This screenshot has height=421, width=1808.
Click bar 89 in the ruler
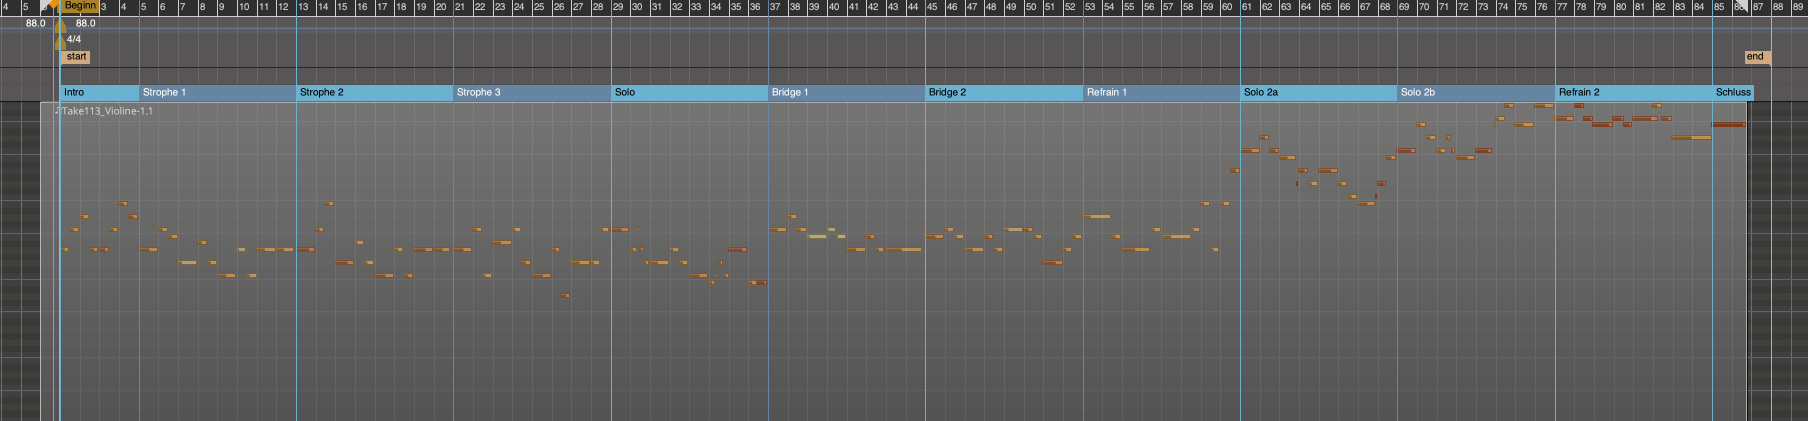click(x=1798, y=7)
